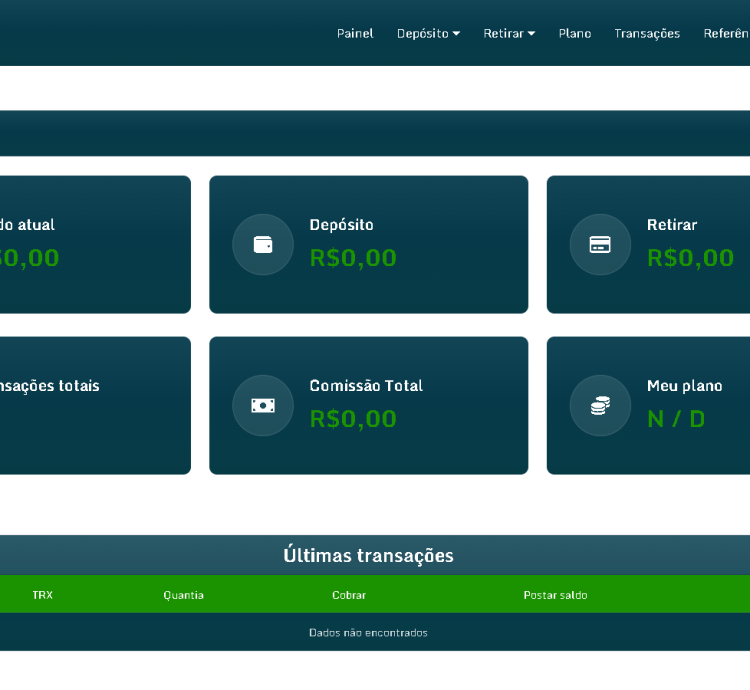Click the Cobrar column header
This screenshot has width=750, height=690.
(x=349, y=595)
